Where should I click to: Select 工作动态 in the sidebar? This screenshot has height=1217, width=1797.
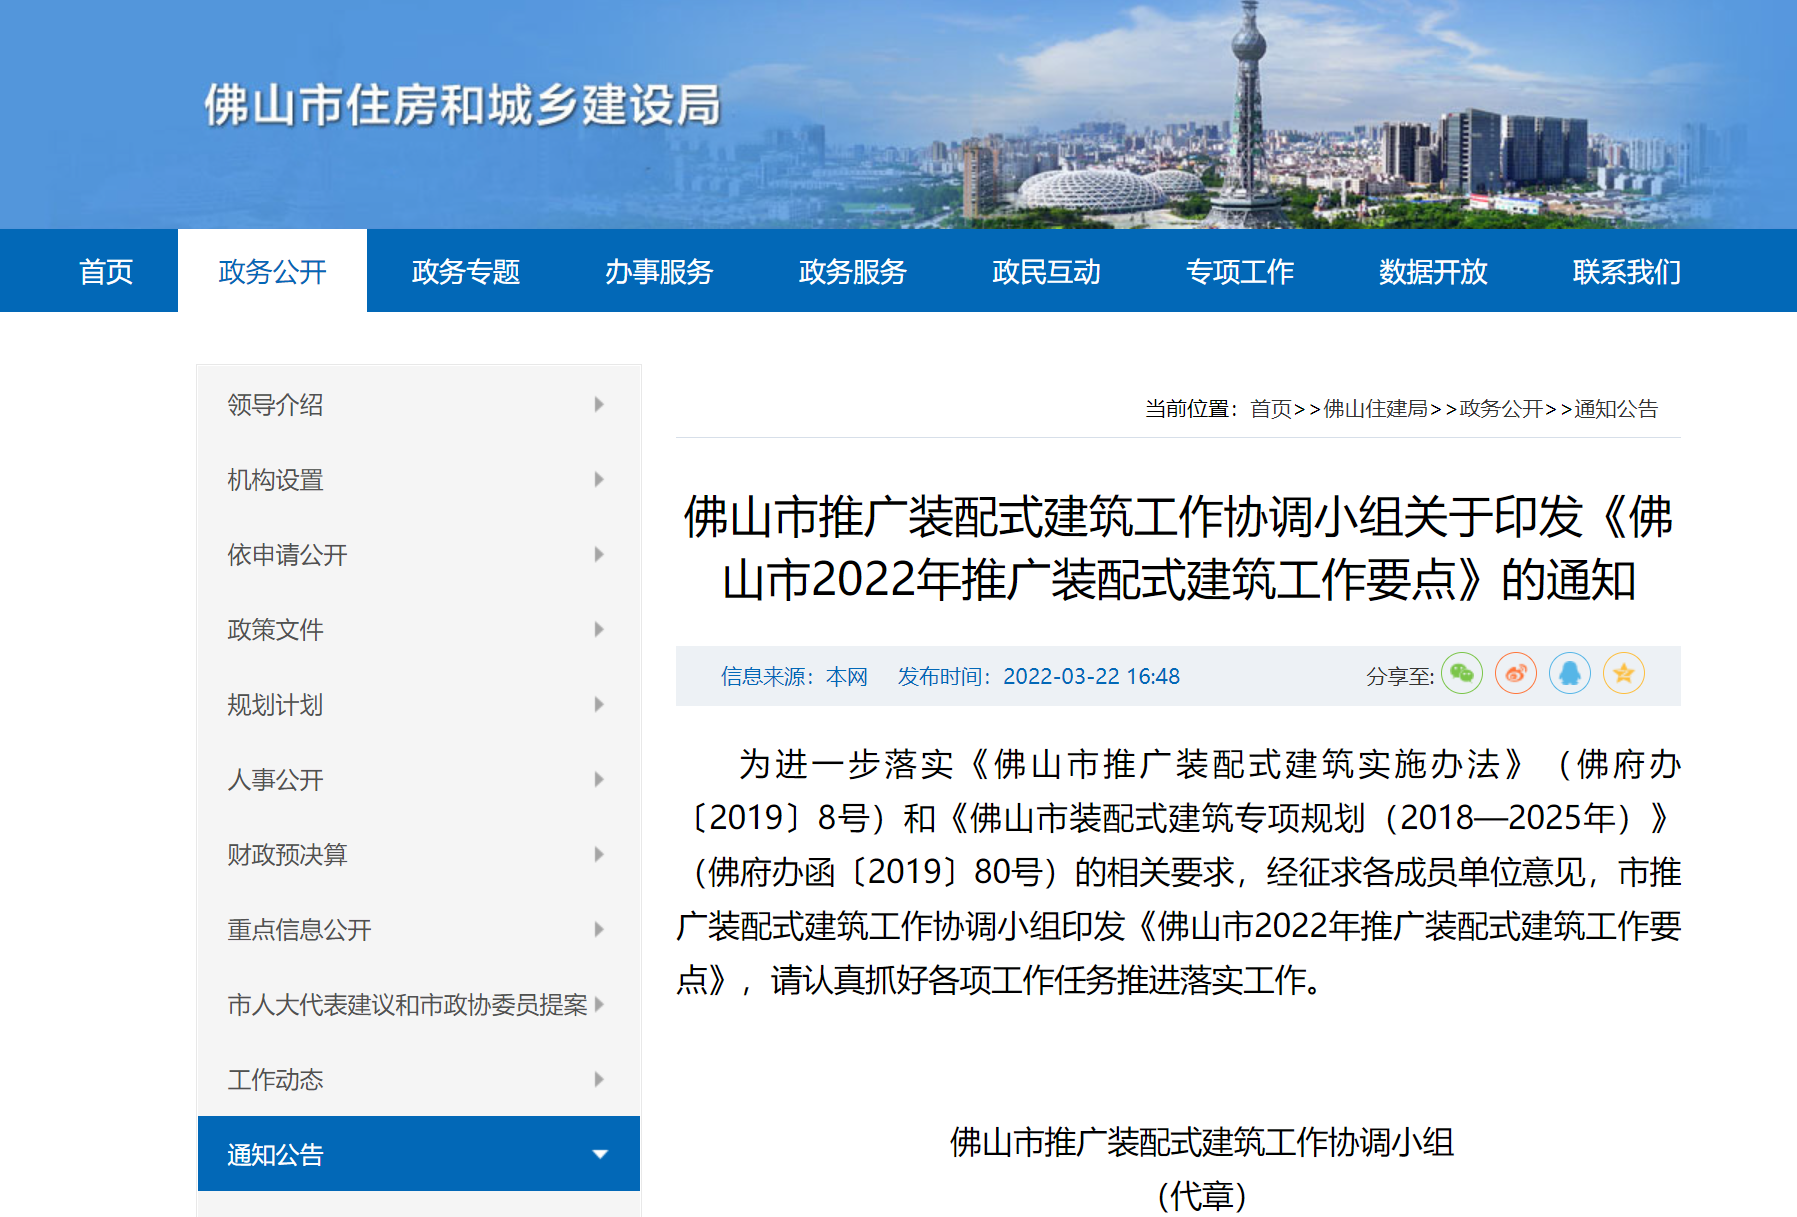(x=275, y=1080)
